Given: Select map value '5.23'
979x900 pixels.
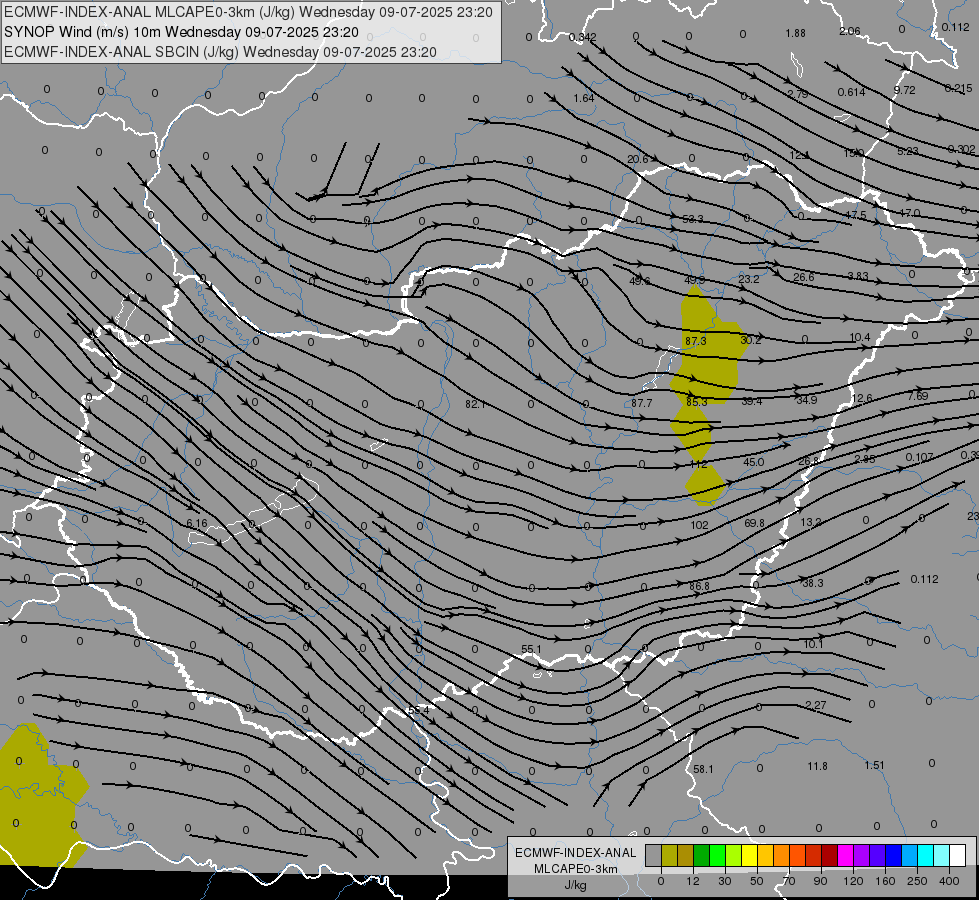Looking at the screenshot, I should point(908,151).
